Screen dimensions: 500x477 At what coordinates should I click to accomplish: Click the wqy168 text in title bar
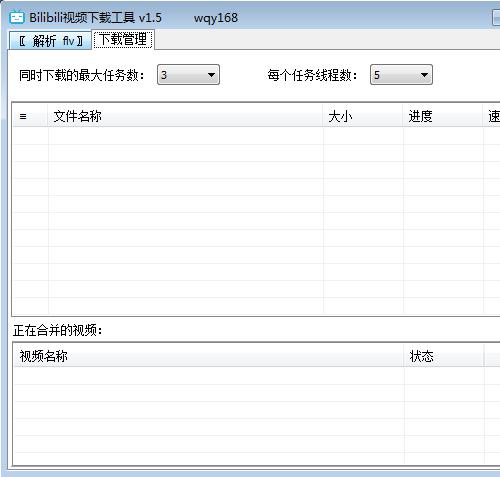(x=216, y=18)
